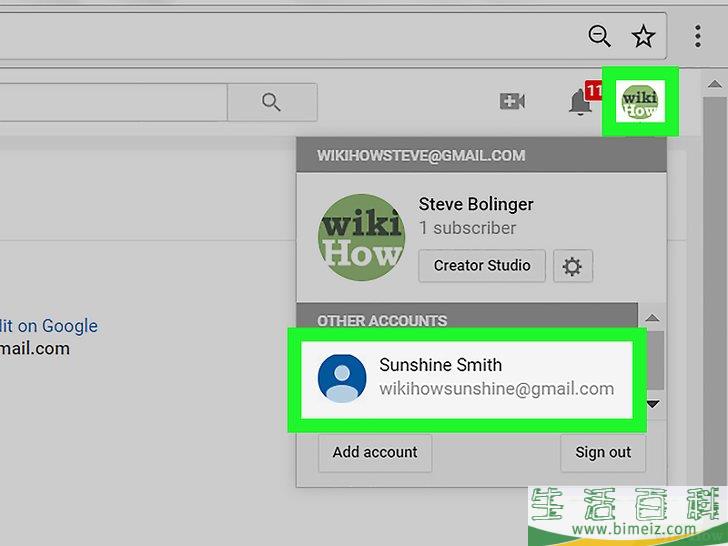Click WIKIHOWSTEVE@GMAIL.COM header text

(421, 156)
